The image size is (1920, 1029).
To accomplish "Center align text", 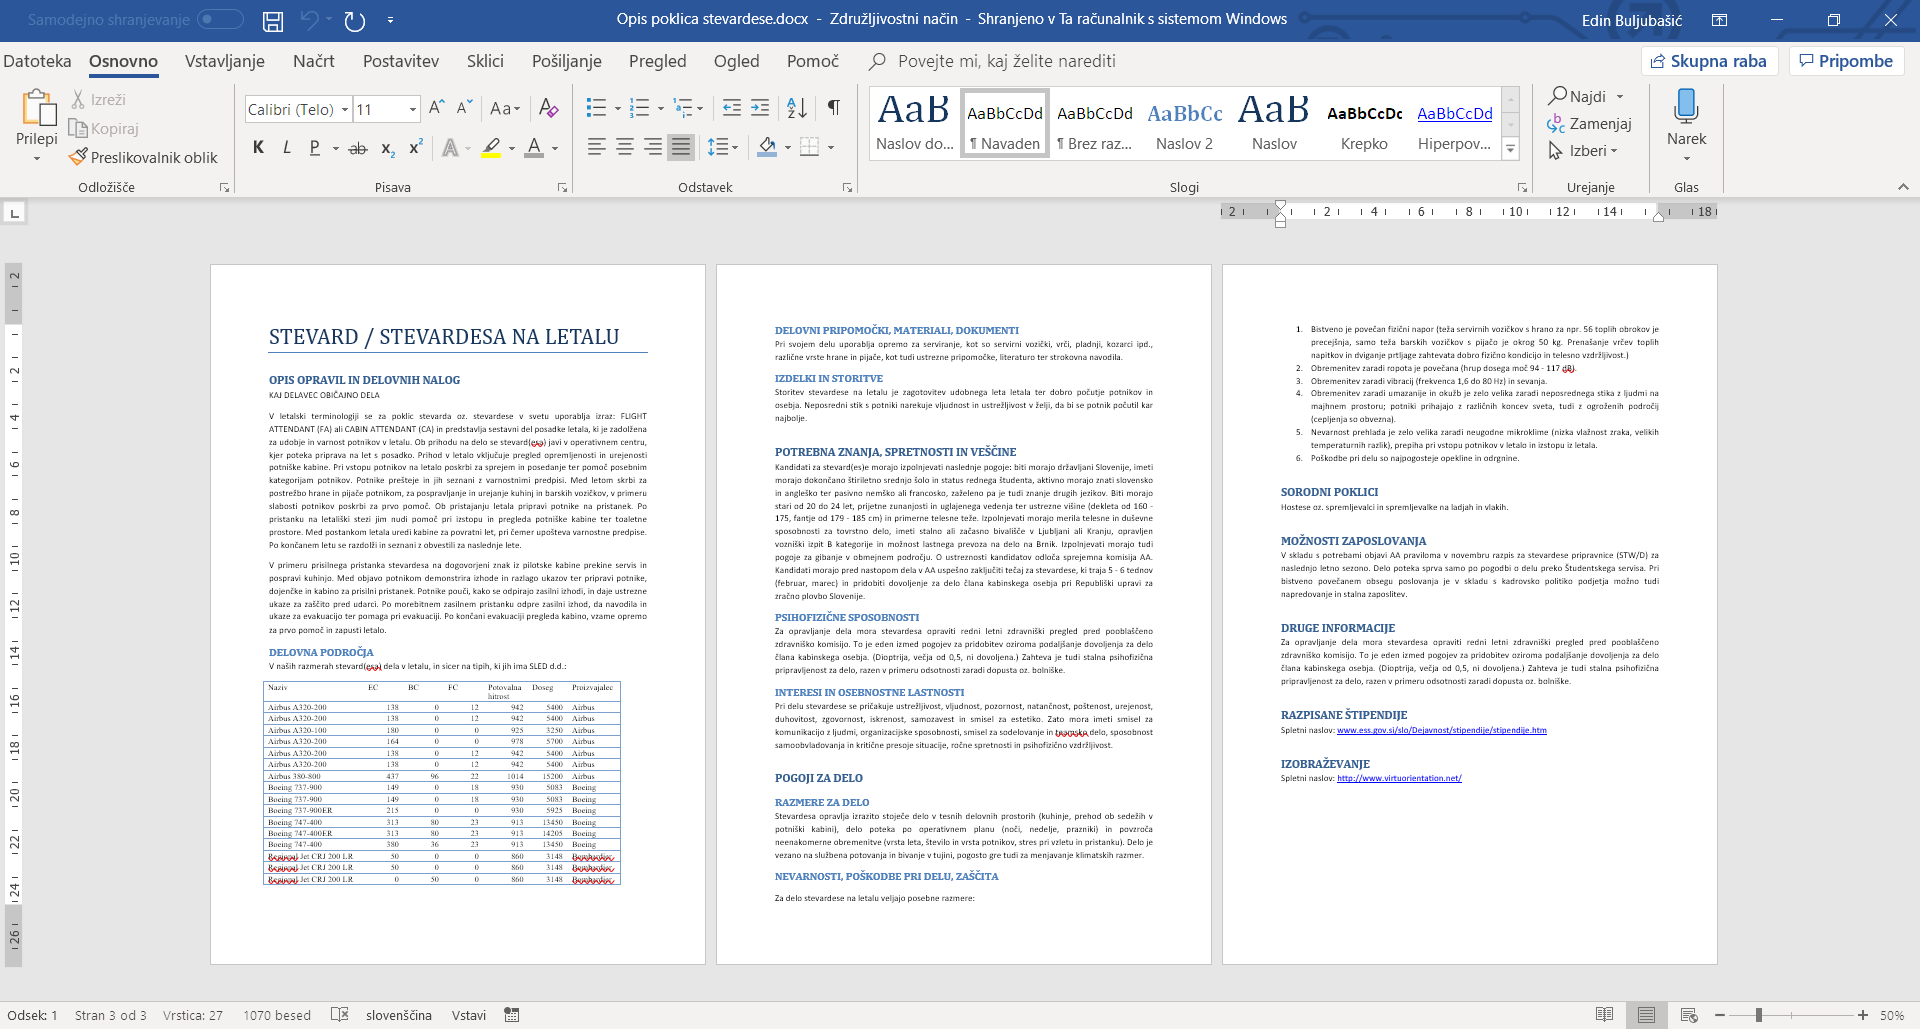I will point(625,148).
